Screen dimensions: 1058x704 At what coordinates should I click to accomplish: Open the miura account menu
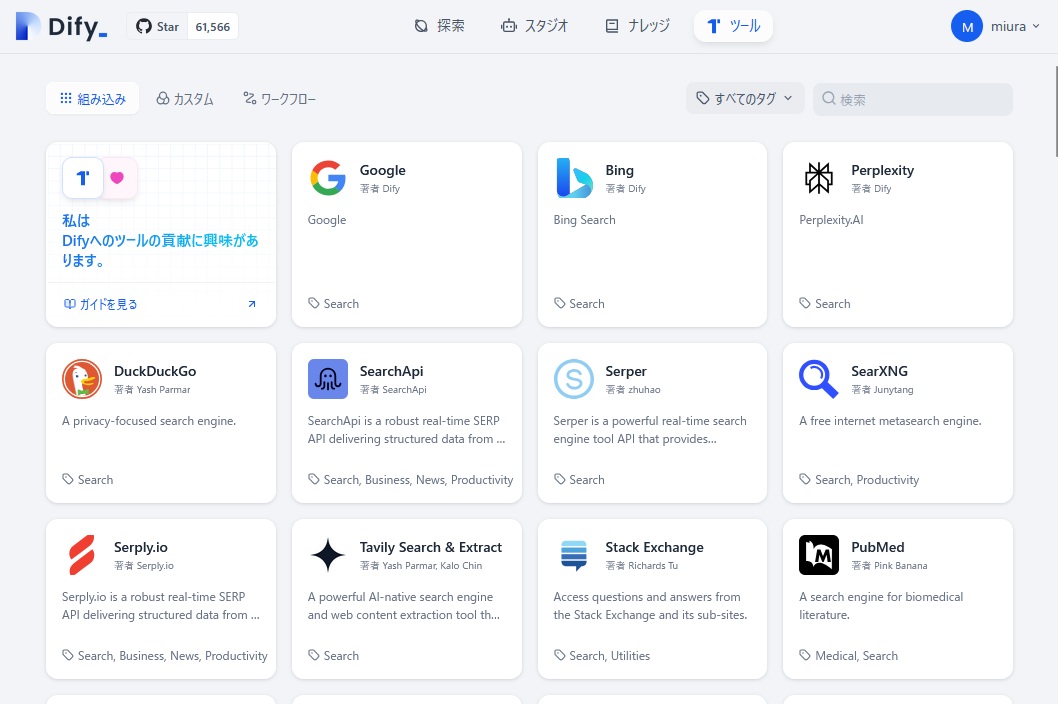point(990,27)
